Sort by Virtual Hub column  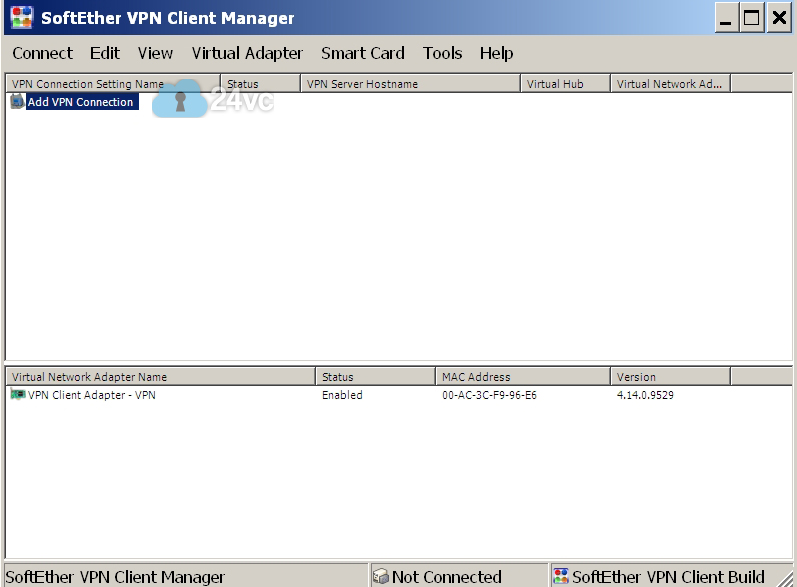(x=566, y=83)
